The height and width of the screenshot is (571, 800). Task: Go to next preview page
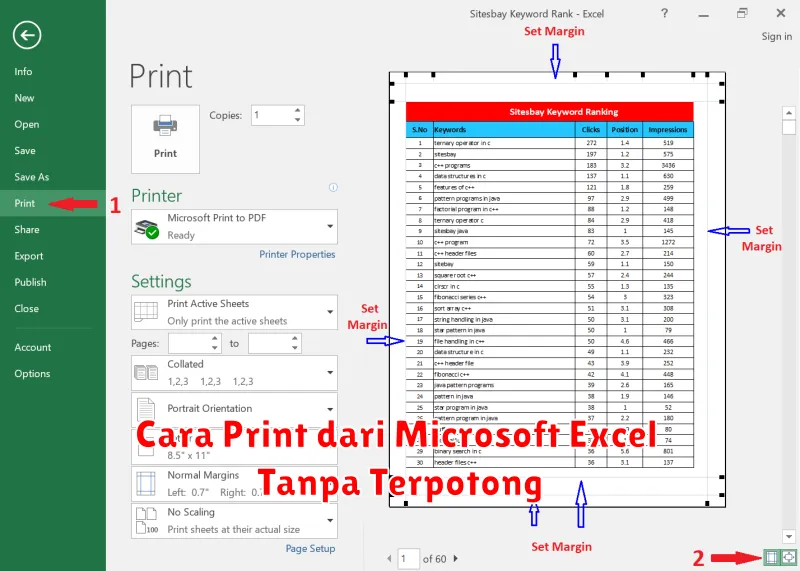(456, 559)
